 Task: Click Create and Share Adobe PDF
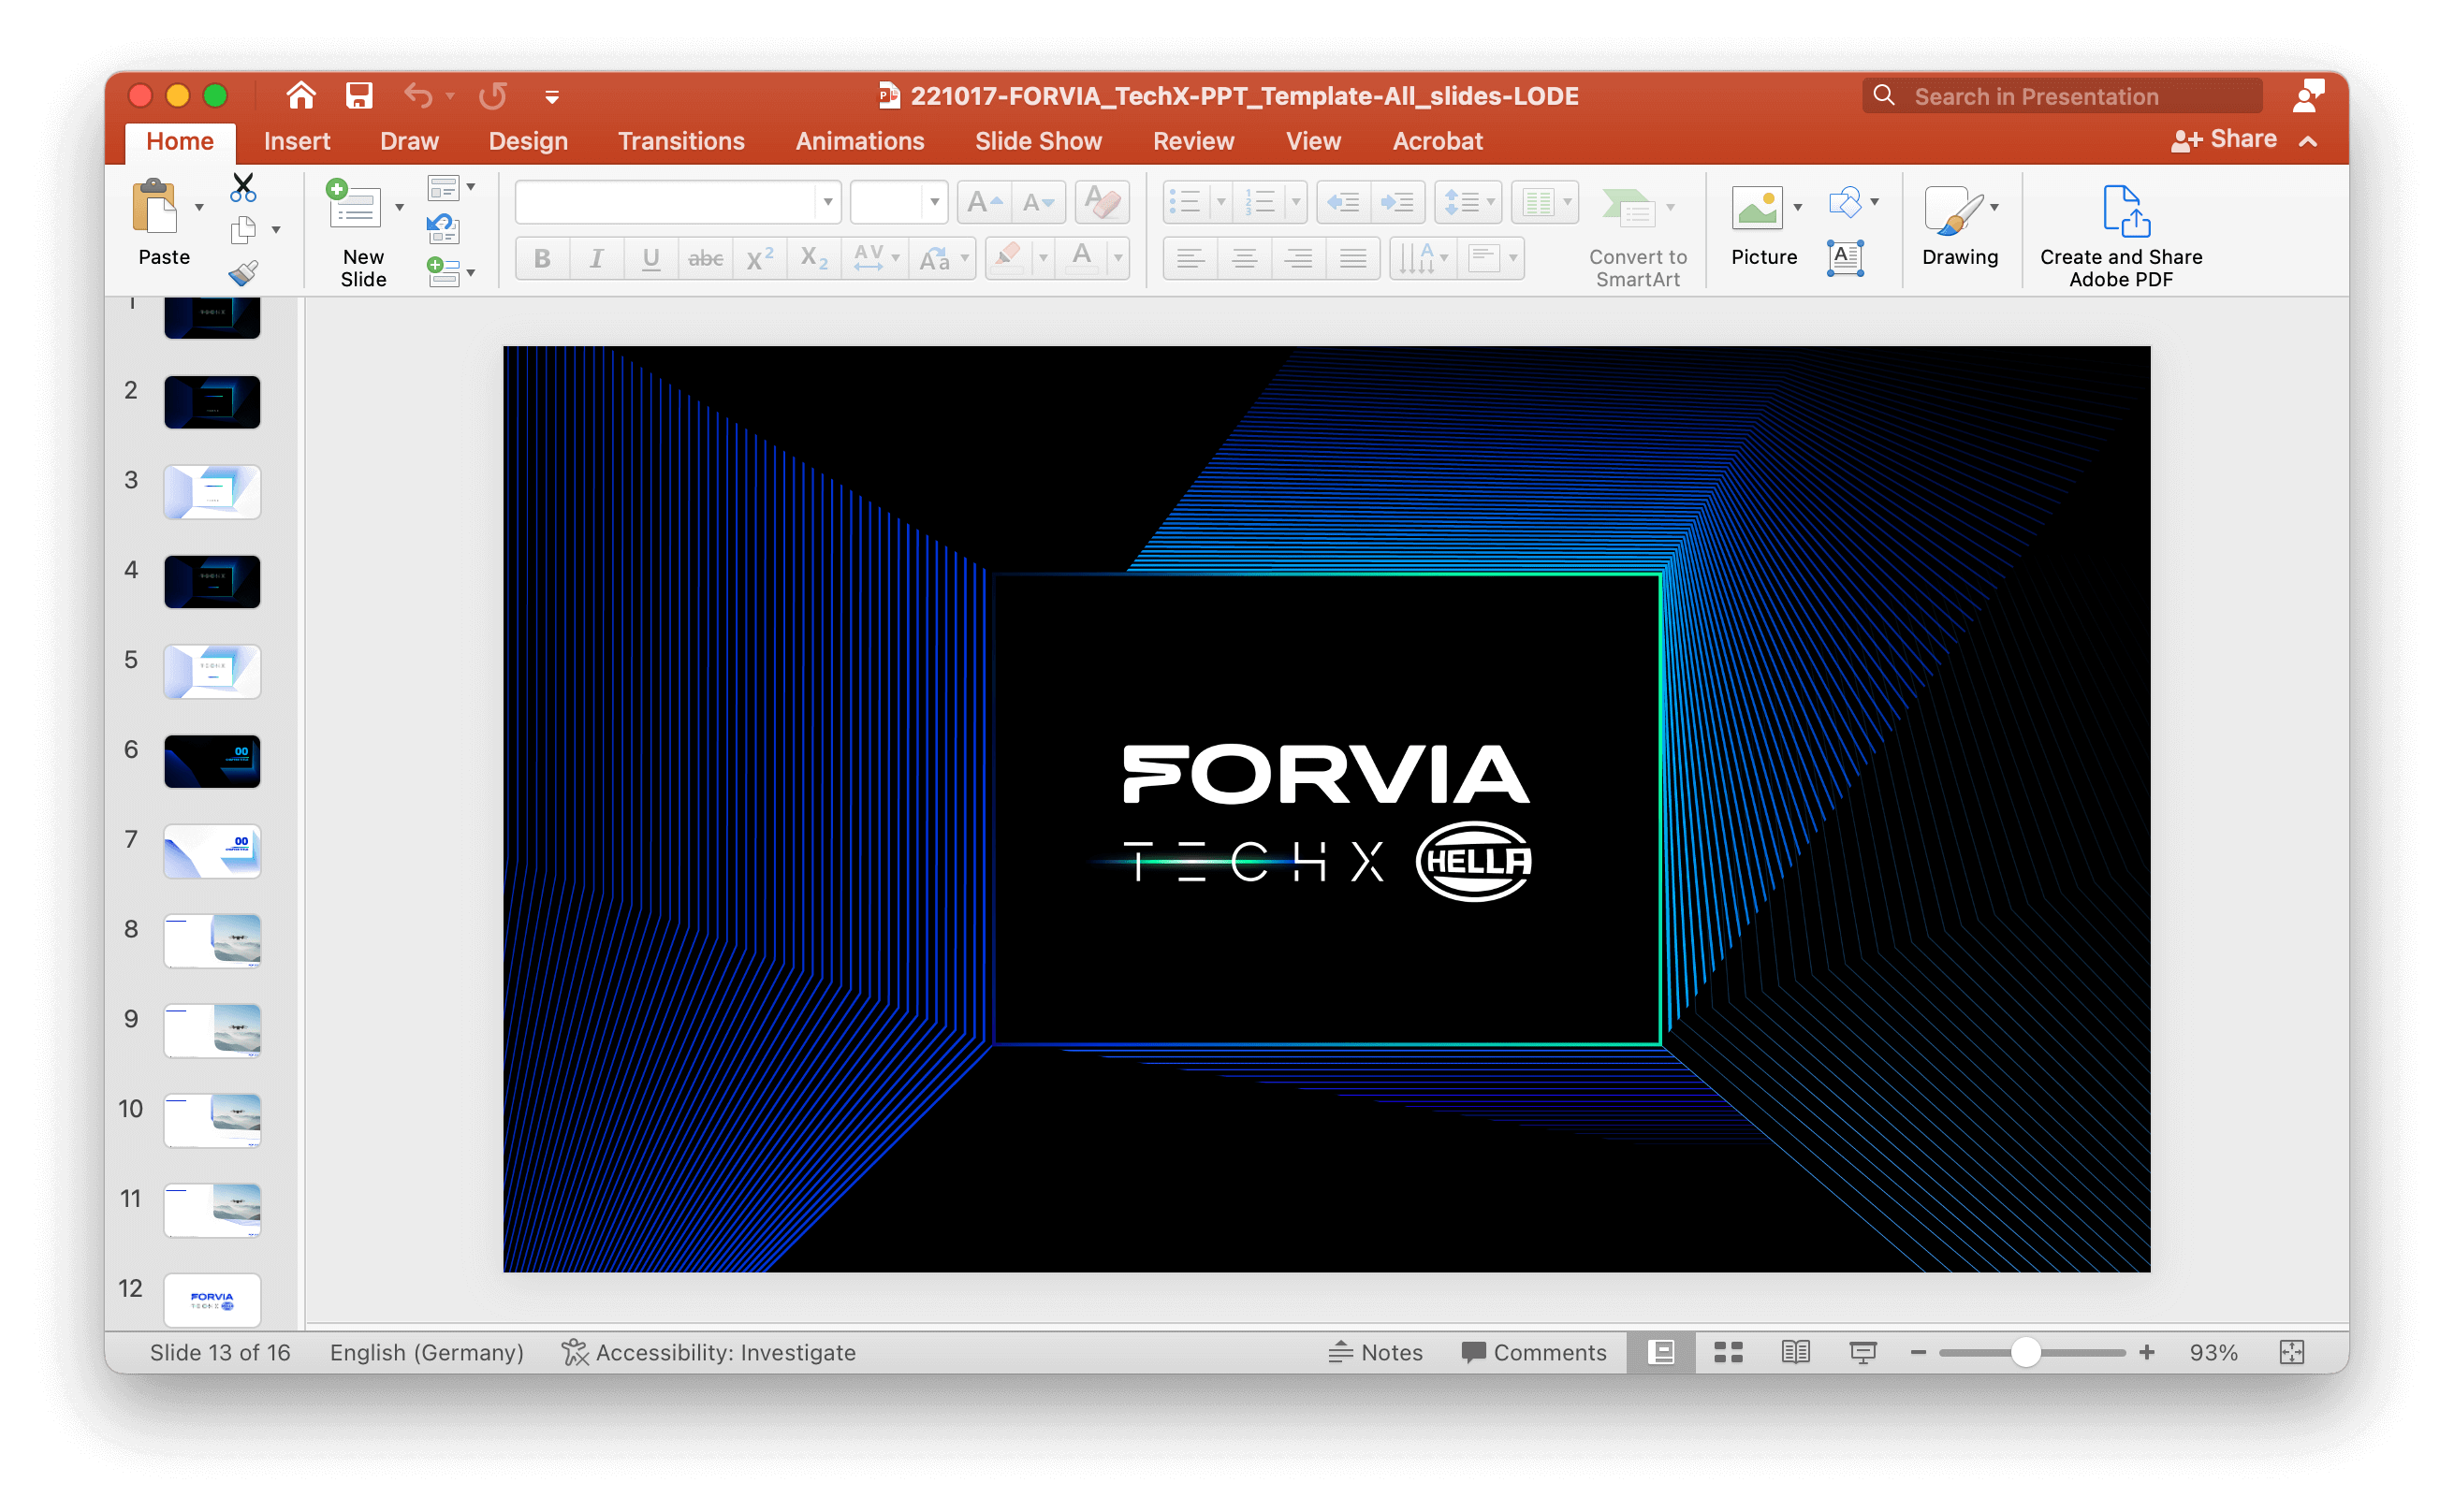[x=2121, y=236]
